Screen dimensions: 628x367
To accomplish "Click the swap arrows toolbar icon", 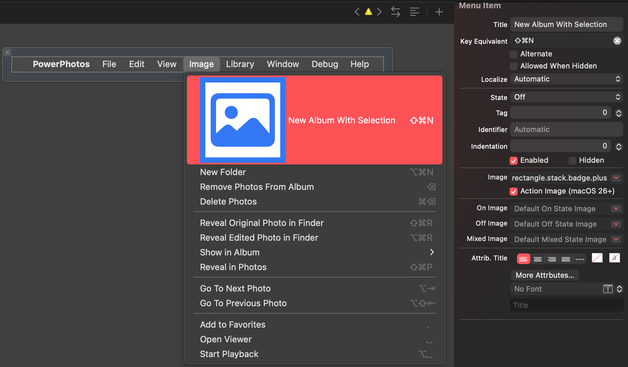I will point(396,12).
